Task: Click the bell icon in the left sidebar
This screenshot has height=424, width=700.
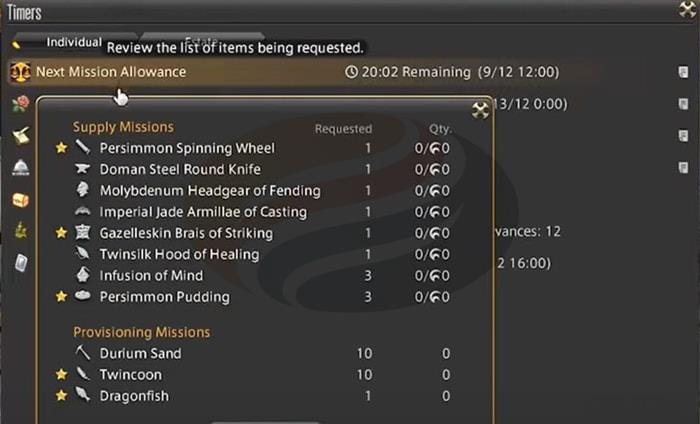Action: tap(20, 168)
